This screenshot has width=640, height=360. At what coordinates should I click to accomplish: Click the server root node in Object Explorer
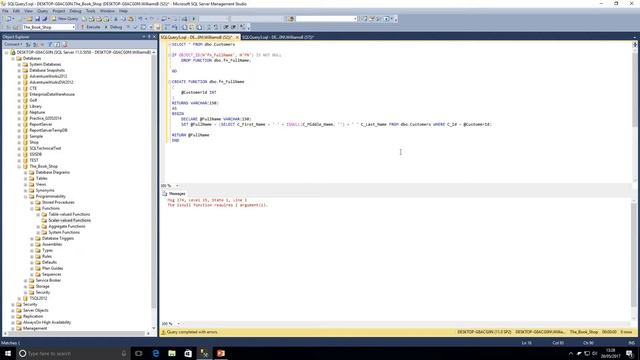coord(83,52)
